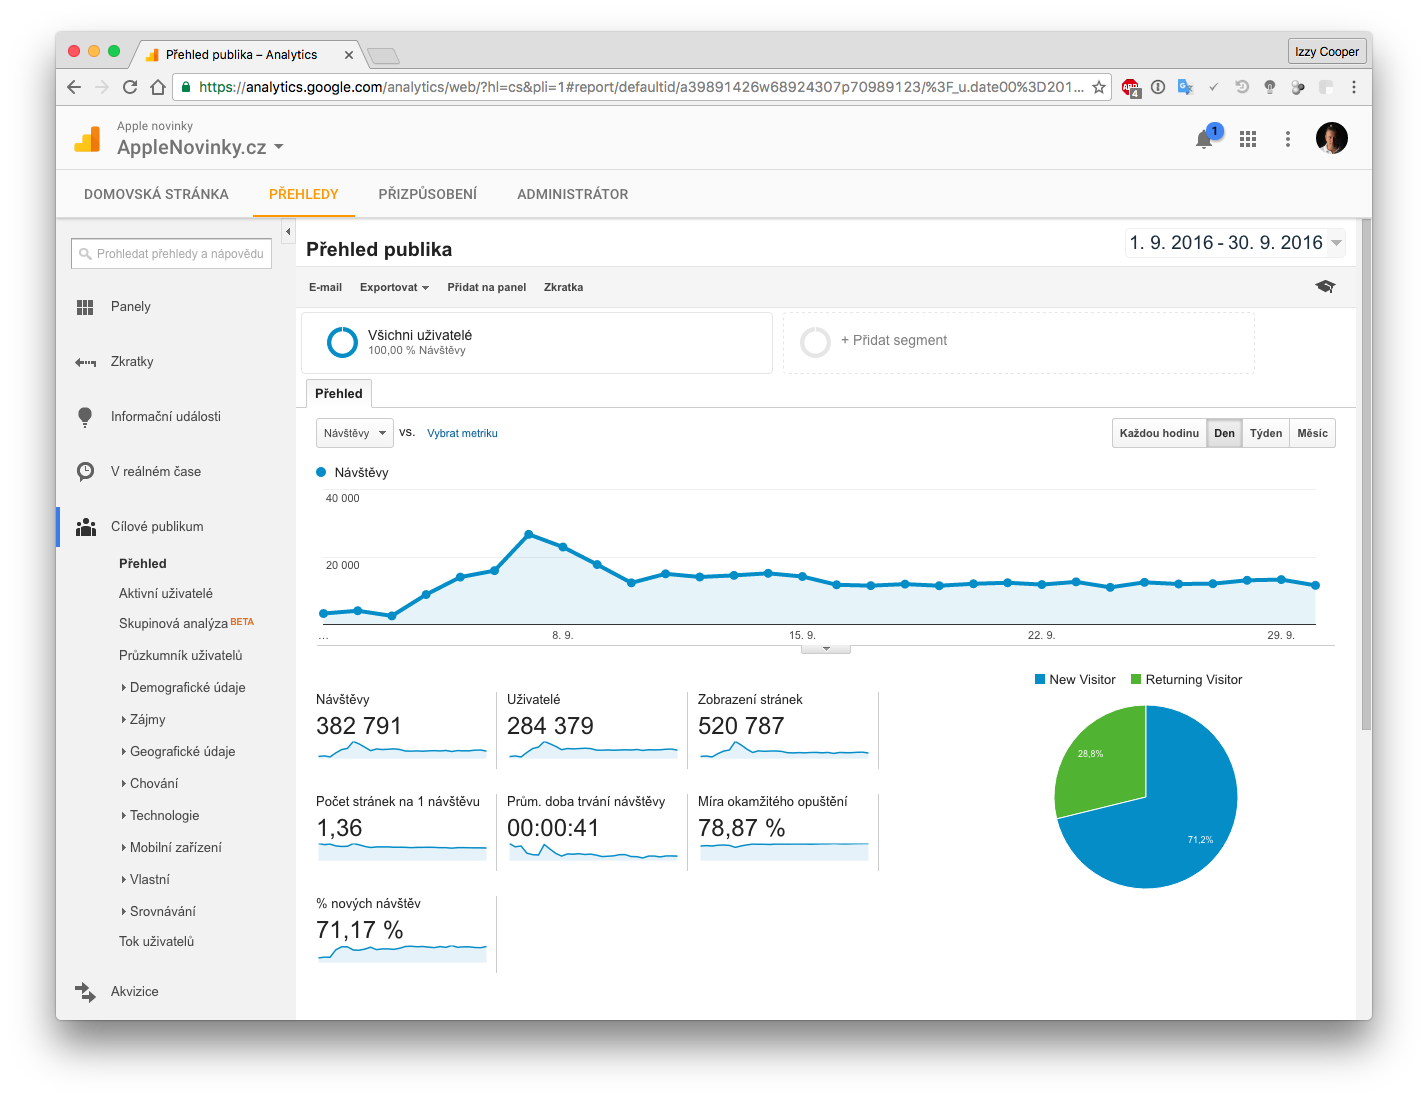Click the Akvizice sidebar icon
Screen dimensions: 1428x1100
[85, 991]
